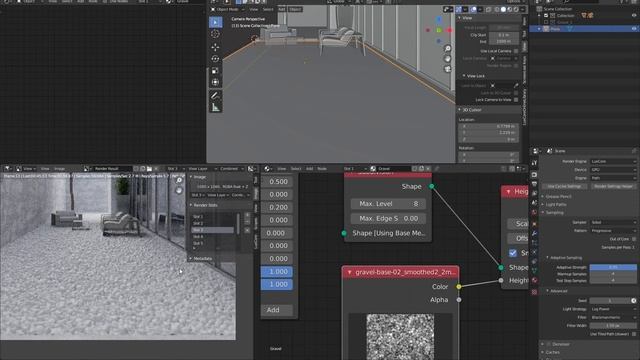
Task: Toggle Denoiser panel checkbox
Action: click(549, 344)
